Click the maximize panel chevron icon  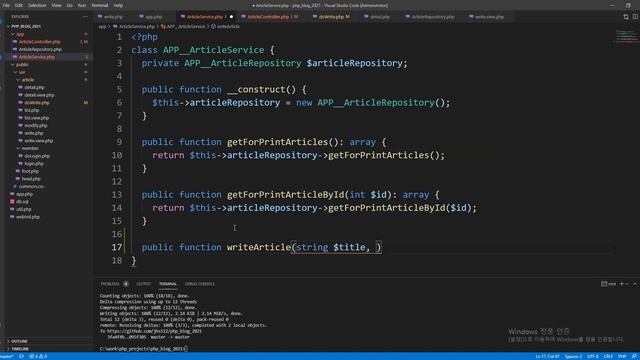pos(635,284)
